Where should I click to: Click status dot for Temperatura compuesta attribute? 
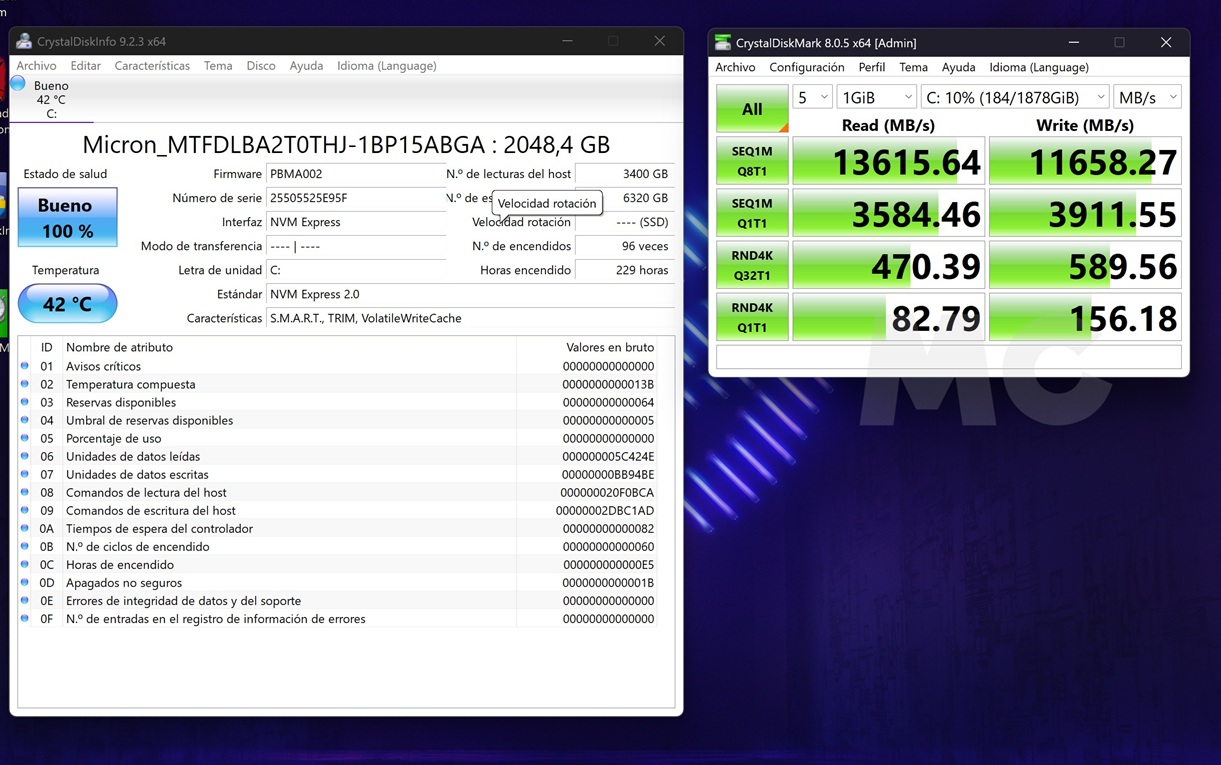point(25,384)
